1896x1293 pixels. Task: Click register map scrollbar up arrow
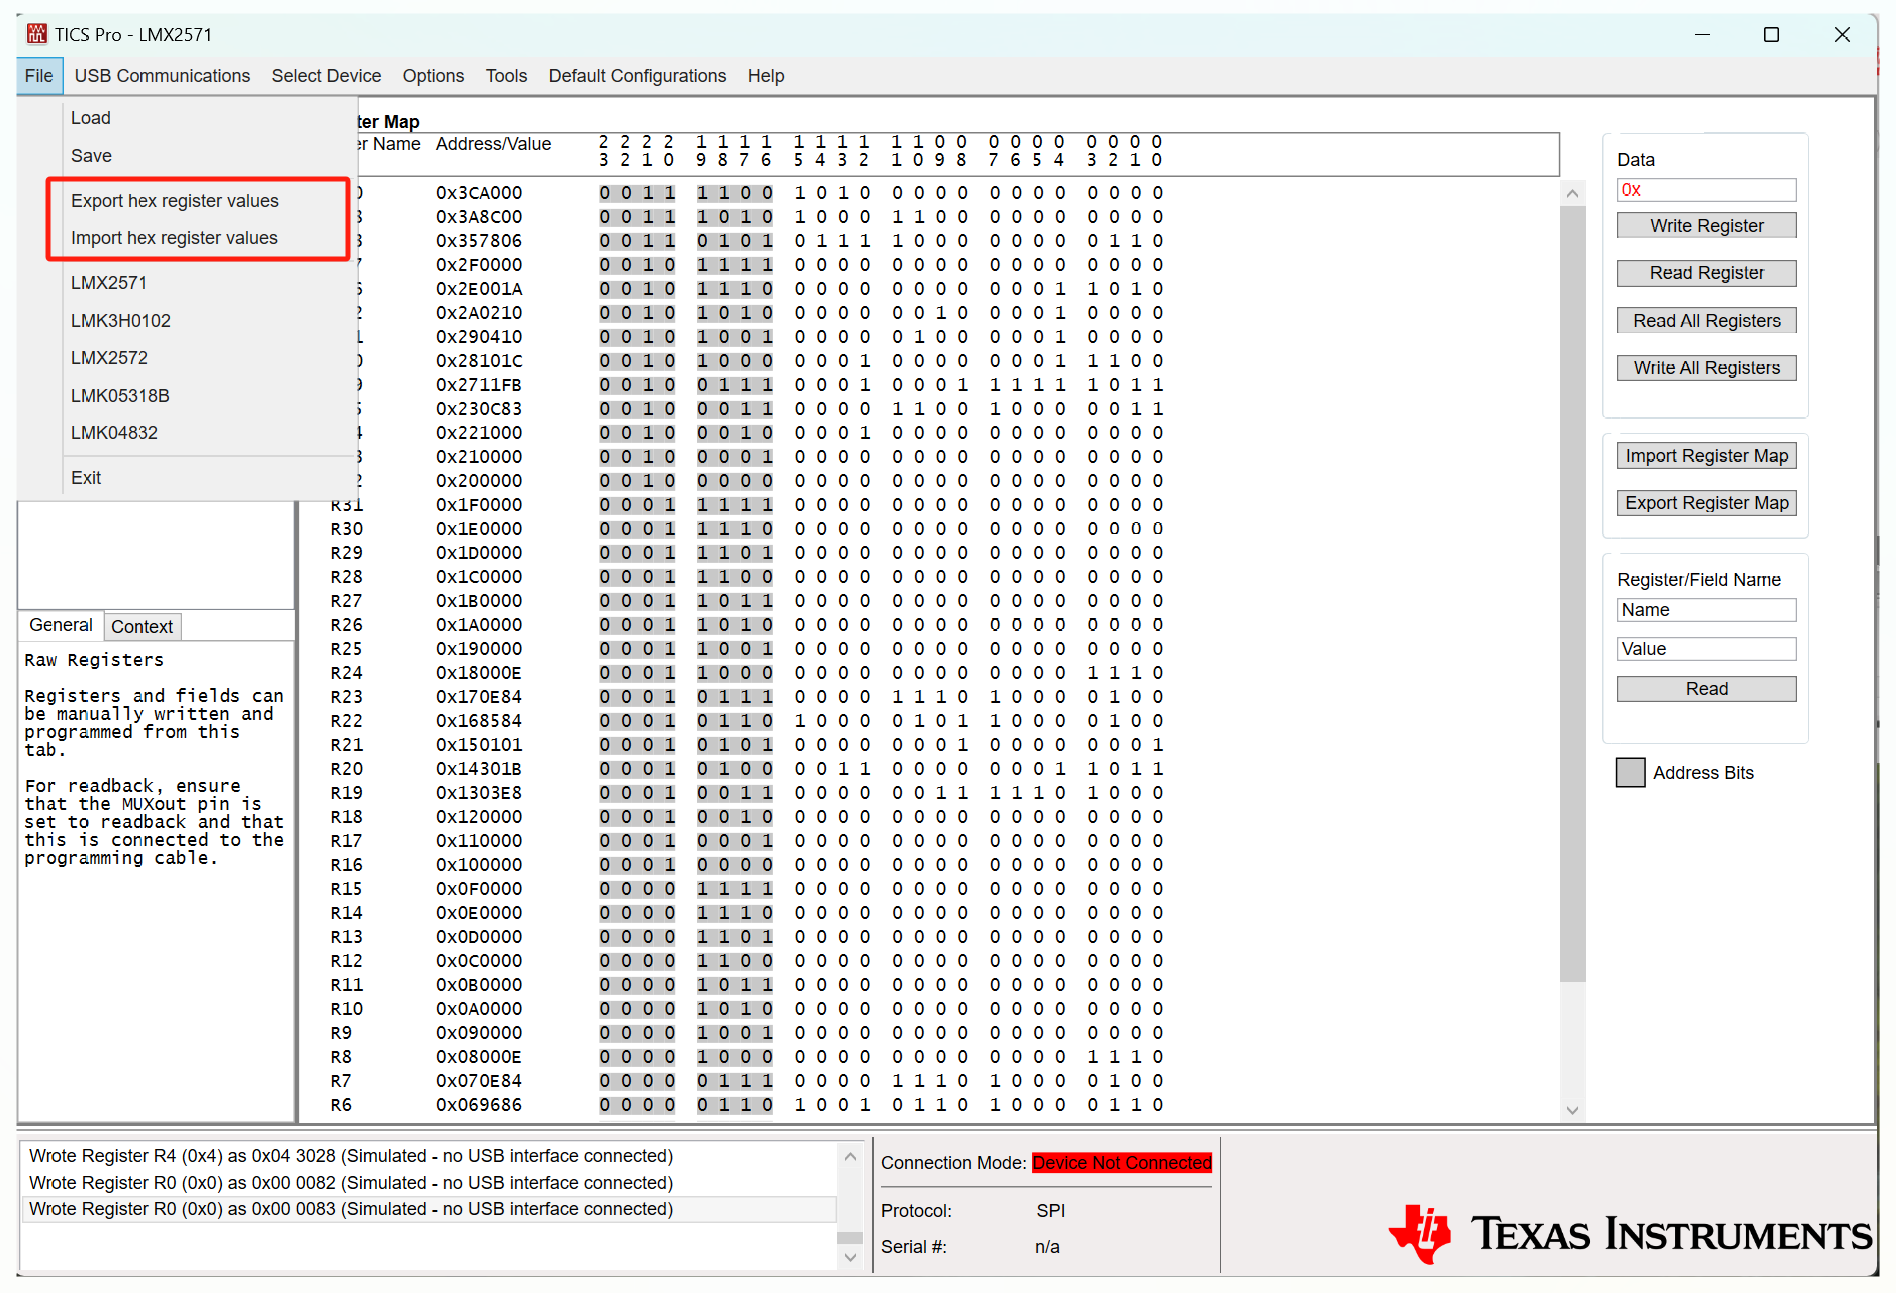pyautogui.click(x=1572, y=194)
